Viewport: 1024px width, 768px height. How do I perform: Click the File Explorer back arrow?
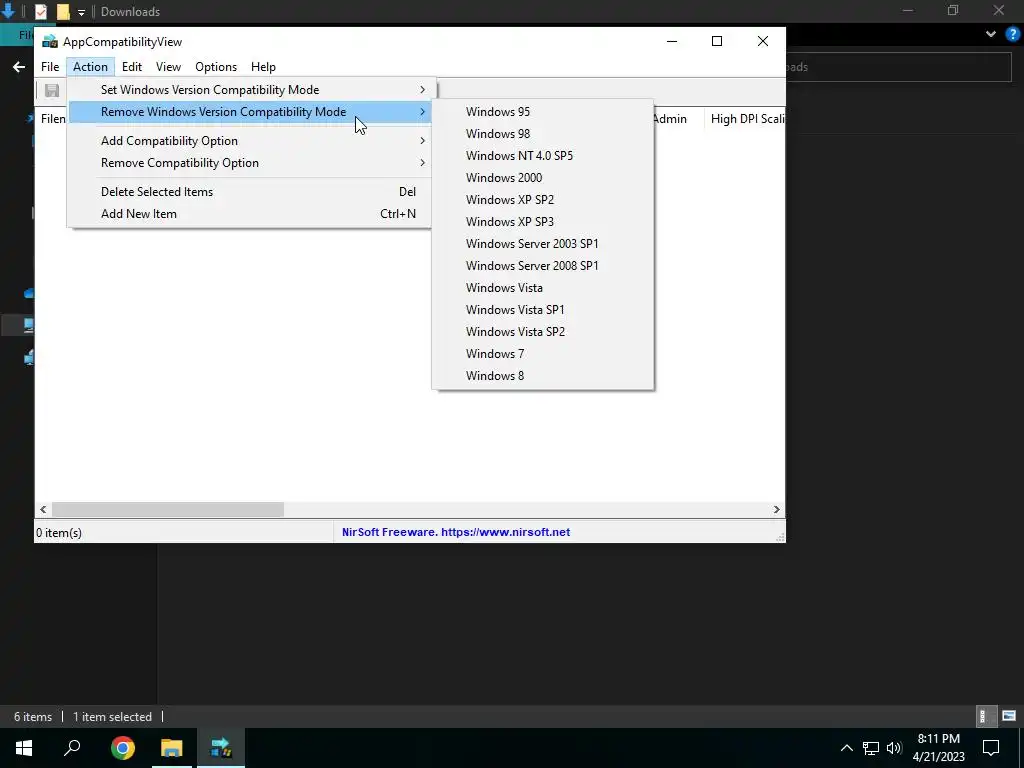[x=18, y=67]
